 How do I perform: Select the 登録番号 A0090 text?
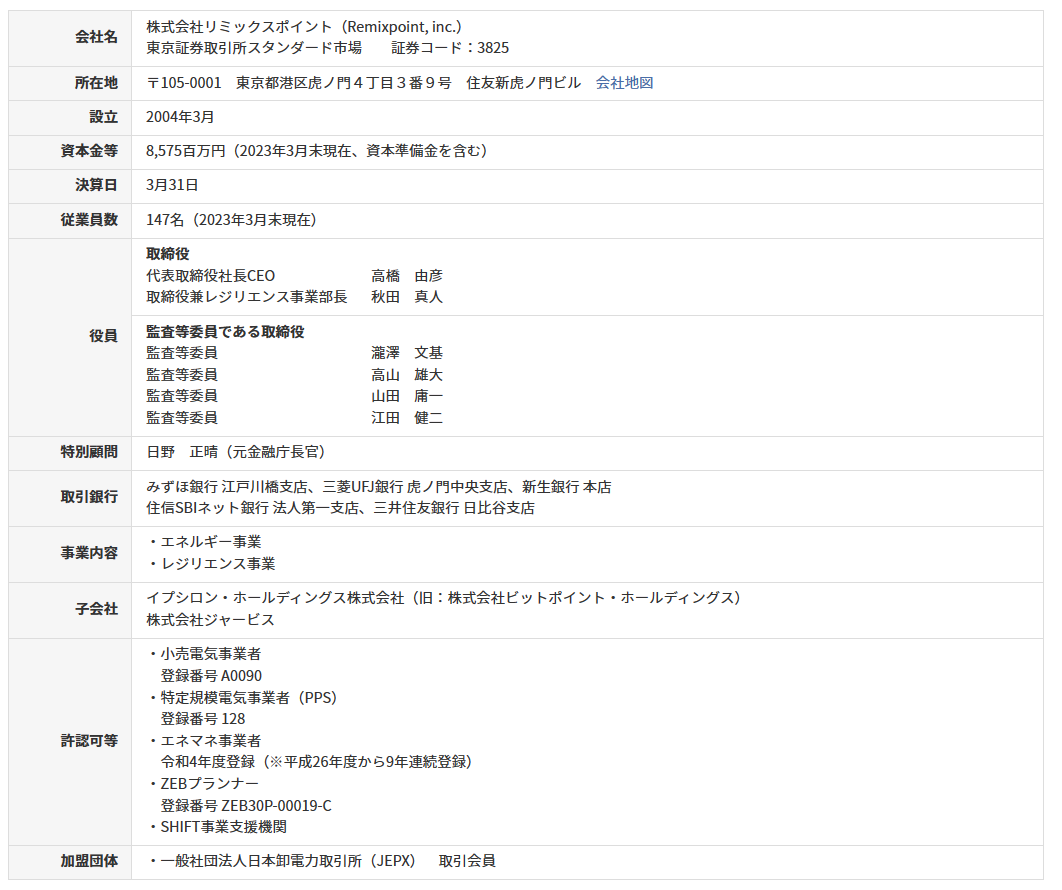click(211, 676)
